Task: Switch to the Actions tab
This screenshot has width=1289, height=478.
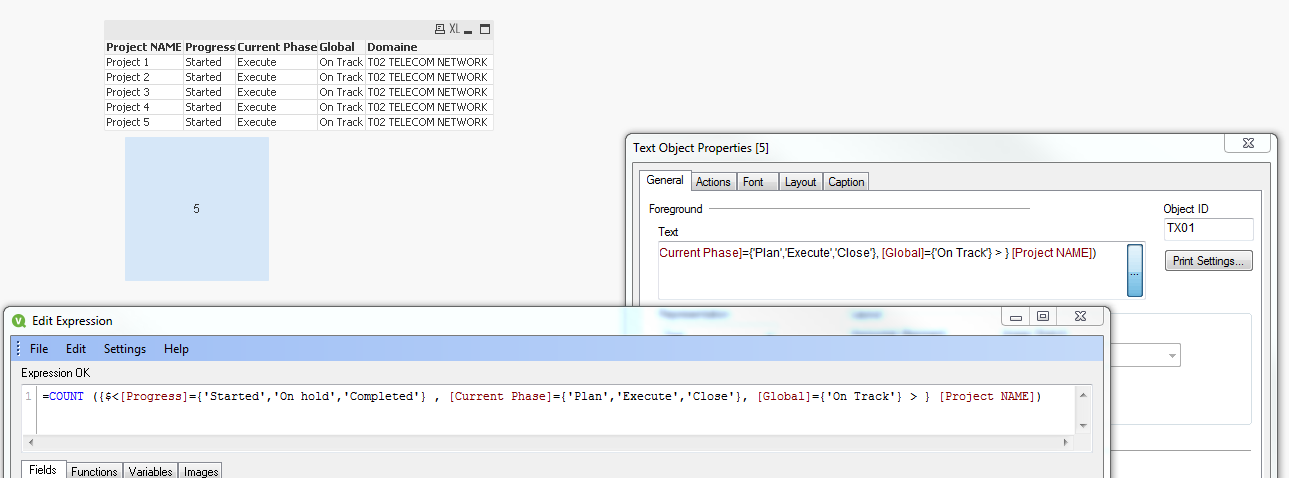Action: tap(713, 182)
